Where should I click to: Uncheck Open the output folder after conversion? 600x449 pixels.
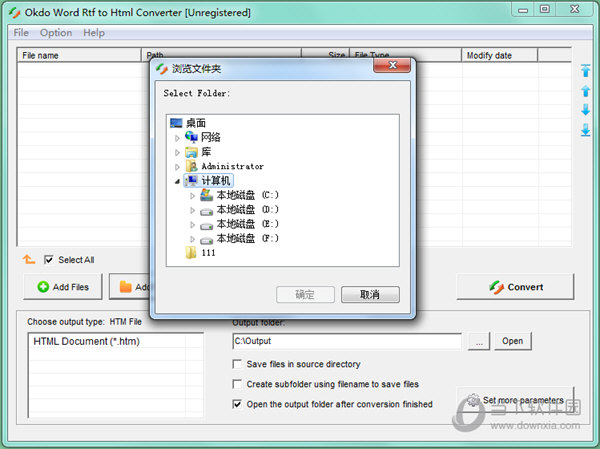237,404
